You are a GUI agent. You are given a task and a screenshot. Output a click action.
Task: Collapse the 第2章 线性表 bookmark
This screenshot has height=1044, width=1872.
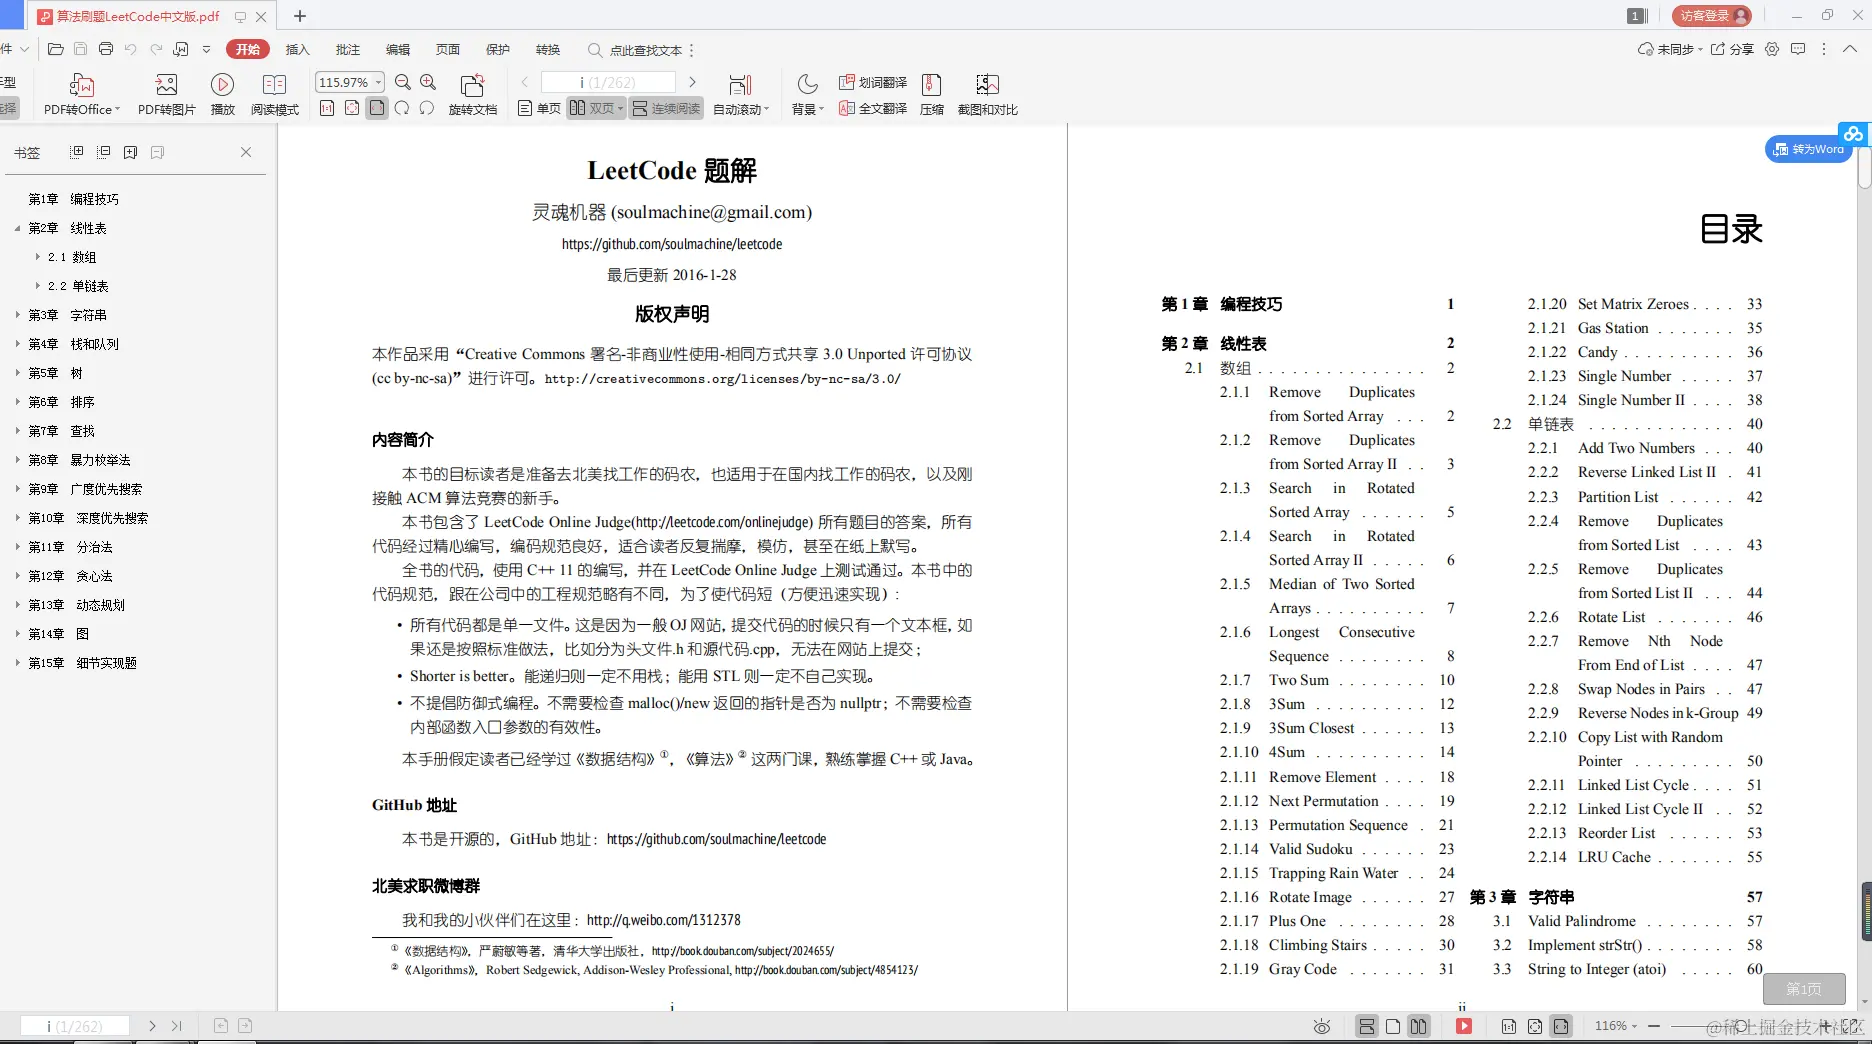coord(17,228)
